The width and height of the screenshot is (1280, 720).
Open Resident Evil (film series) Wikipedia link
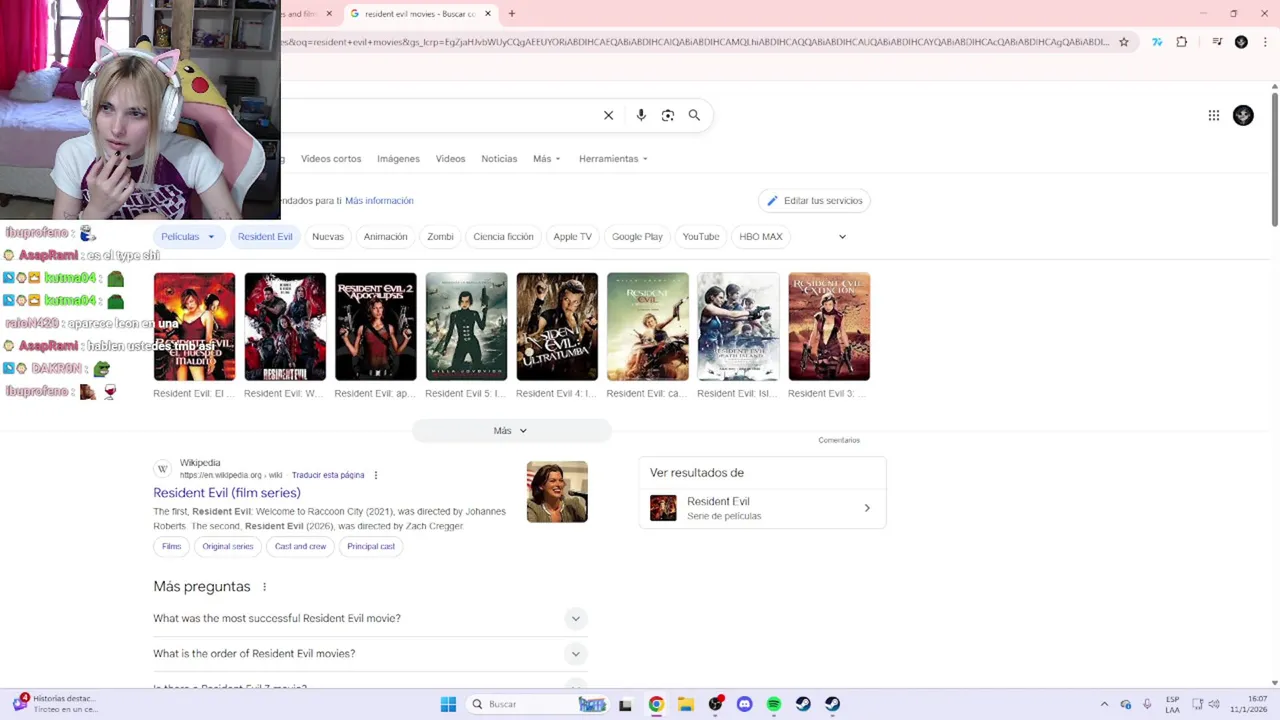227,493
